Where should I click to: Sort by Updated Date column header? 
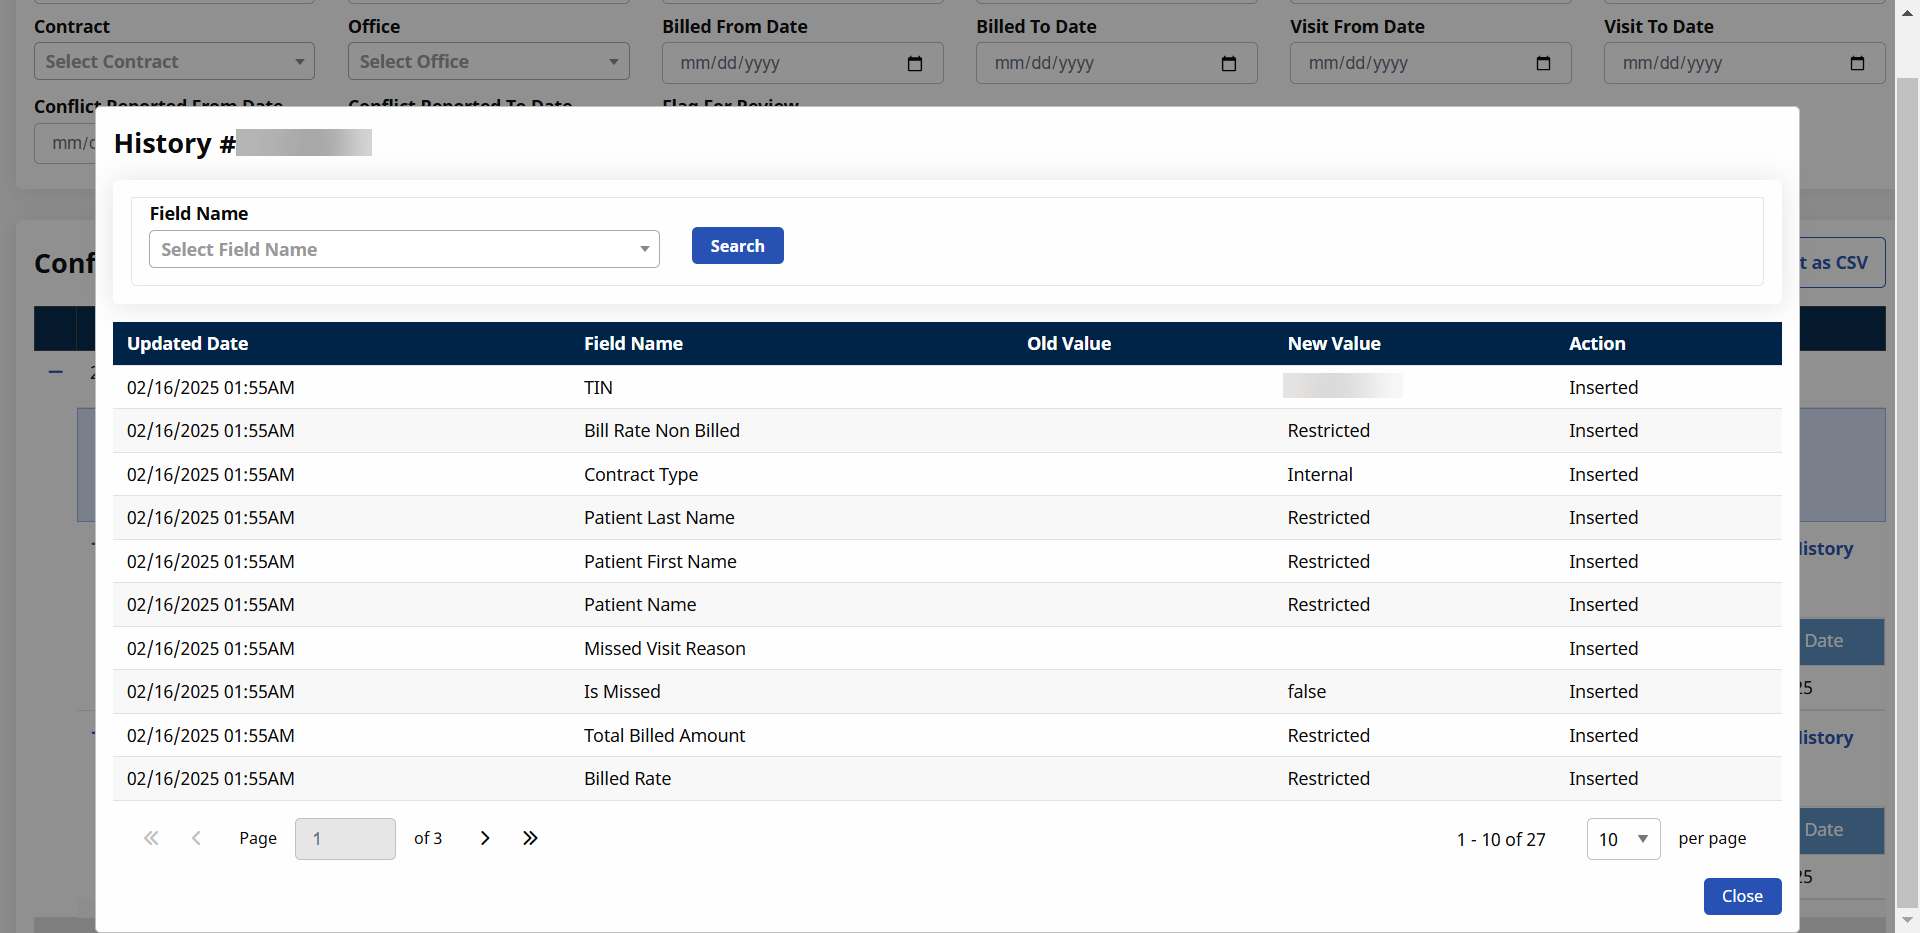point(187,343)
